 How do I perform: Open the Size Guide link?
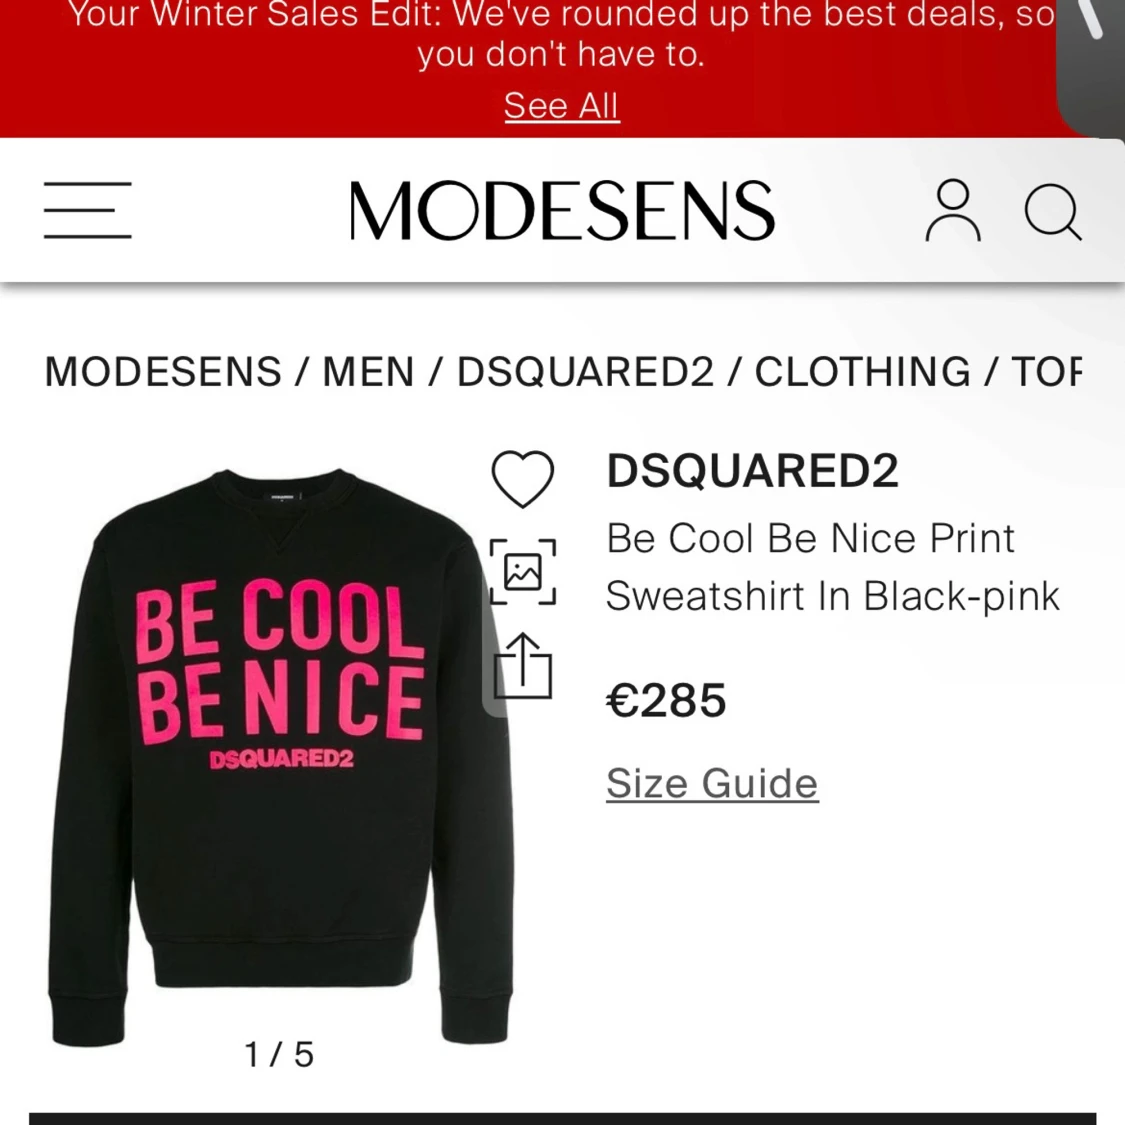[712, 783]
